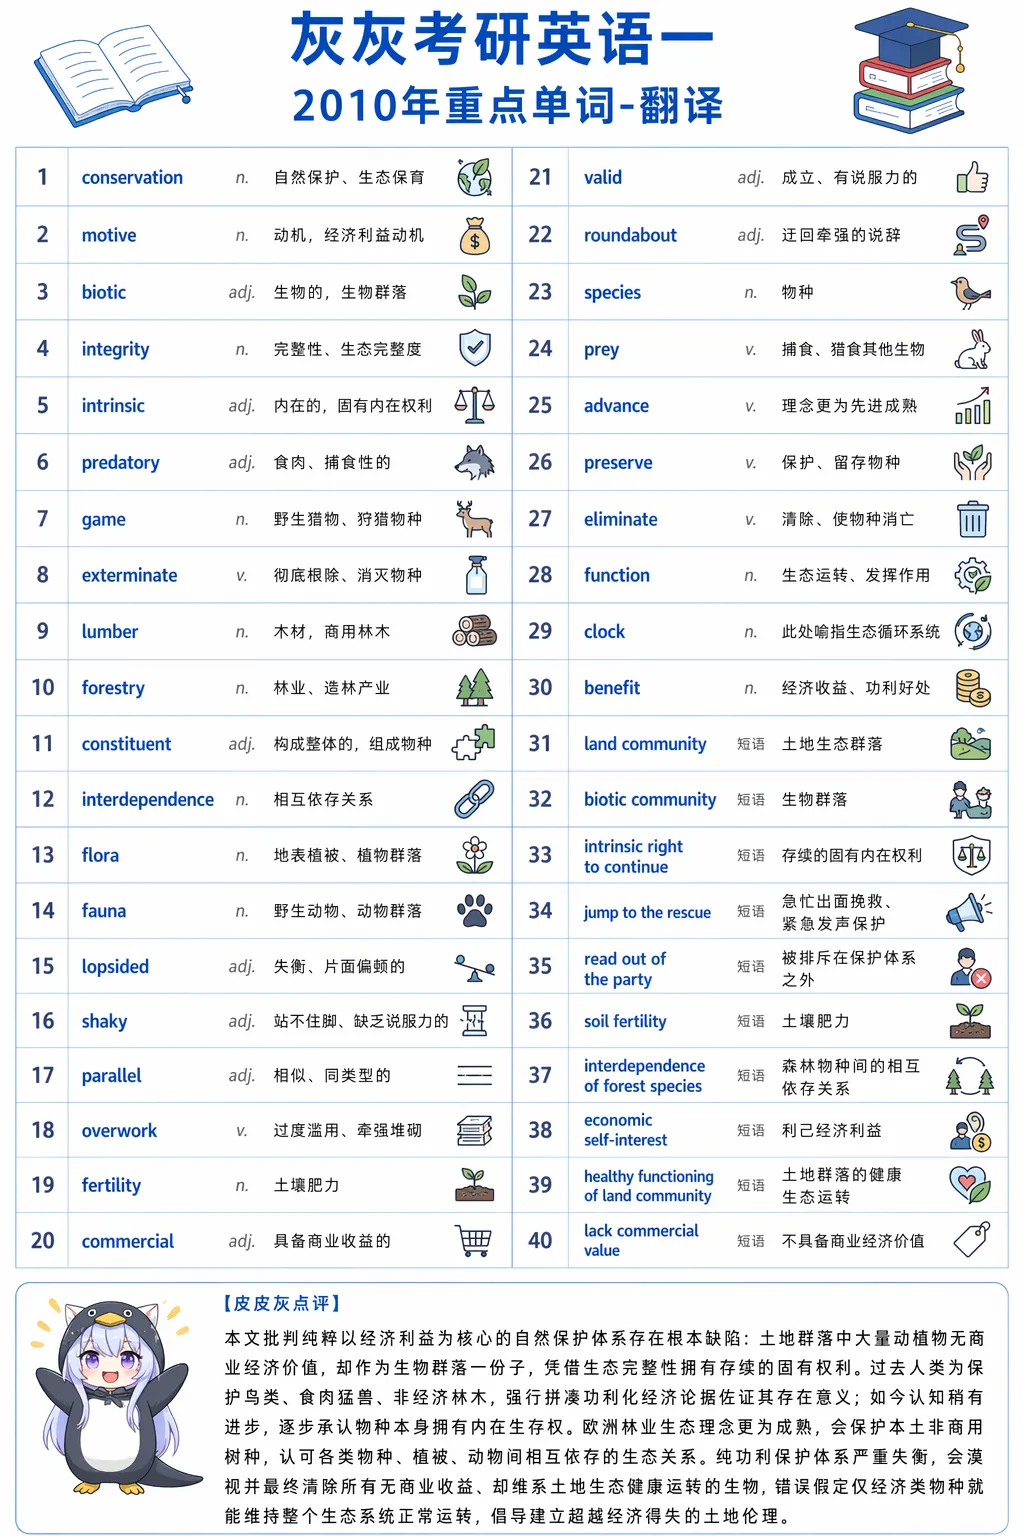Image resolution: width=1024 pixels, height=1536 pixels.
Task: Click the word roundabout
Action: (630, 235)
